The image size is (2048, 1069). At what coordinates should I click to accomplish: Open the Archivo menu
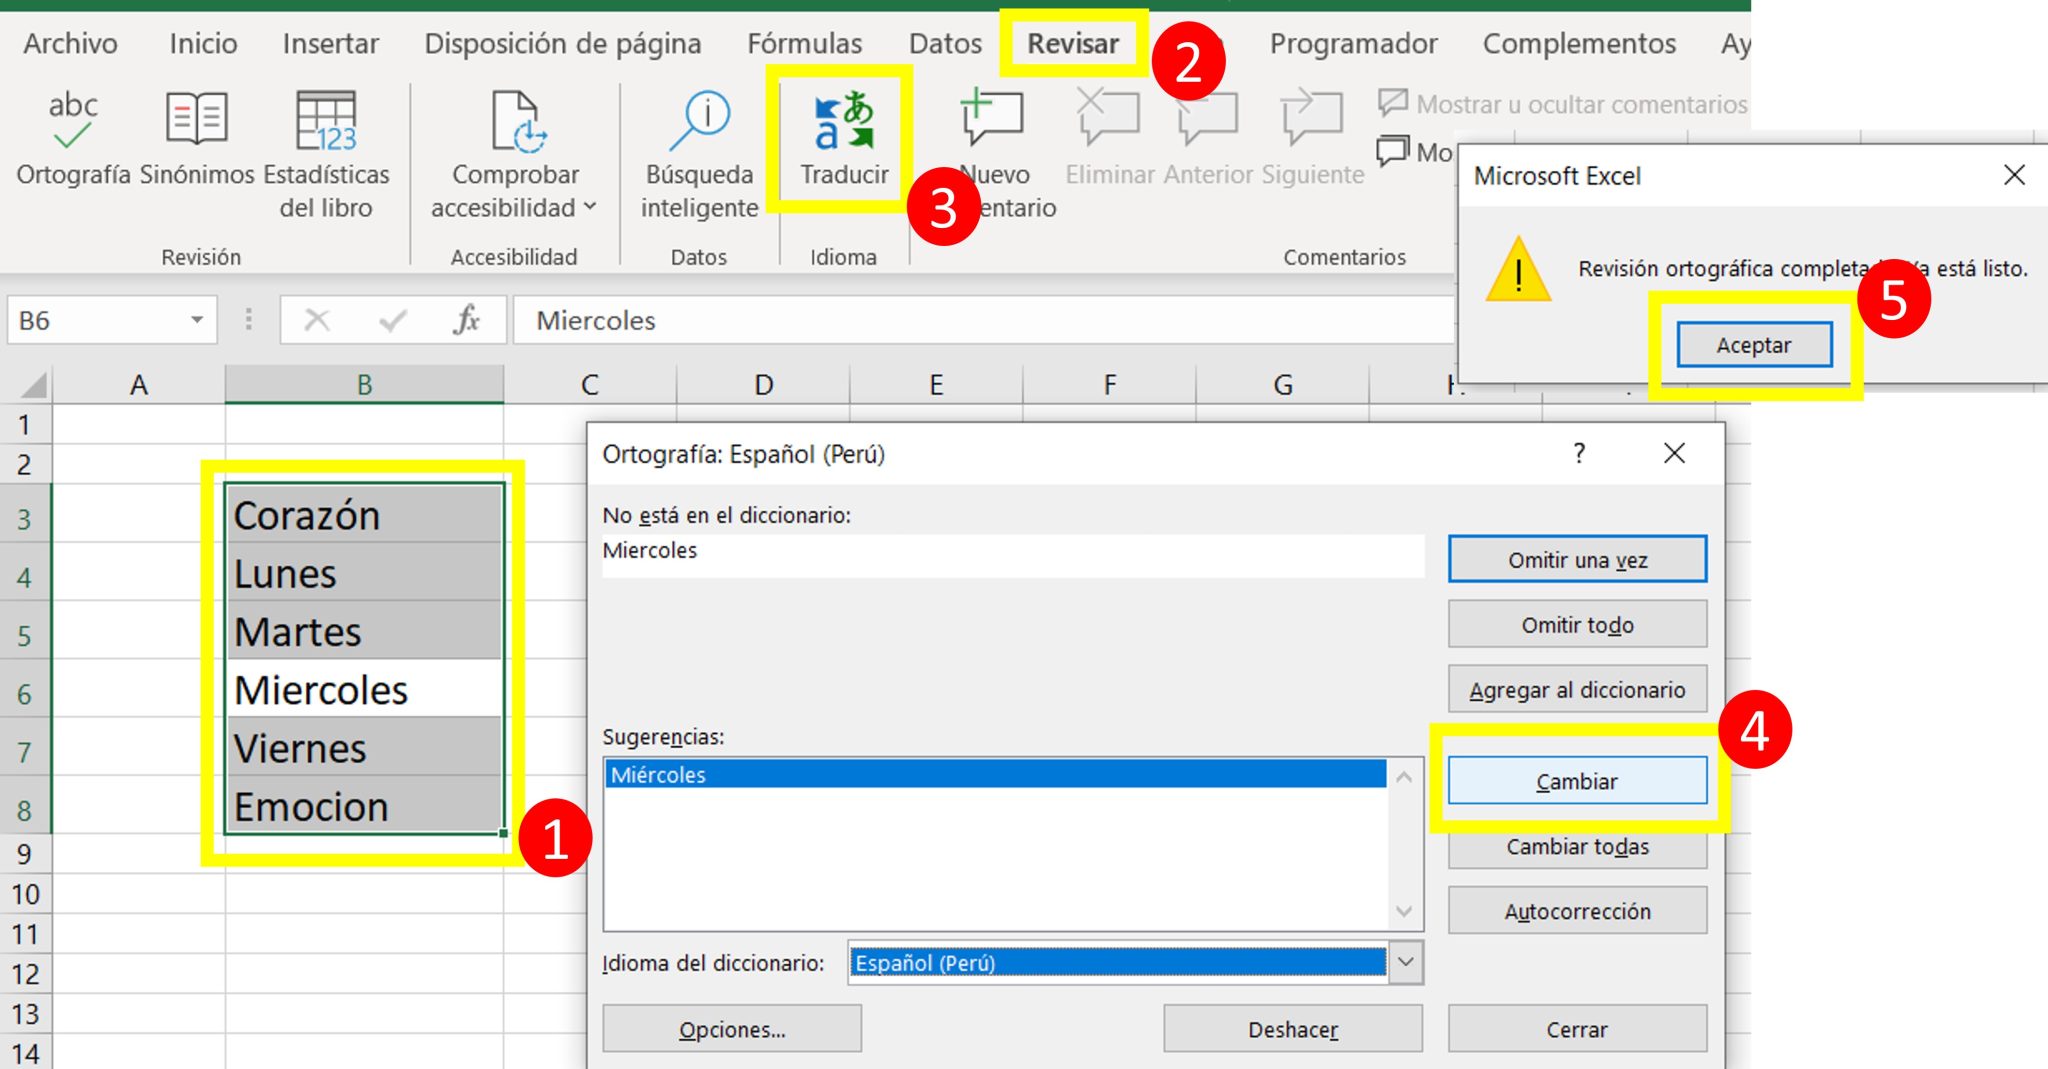(70, 44)
